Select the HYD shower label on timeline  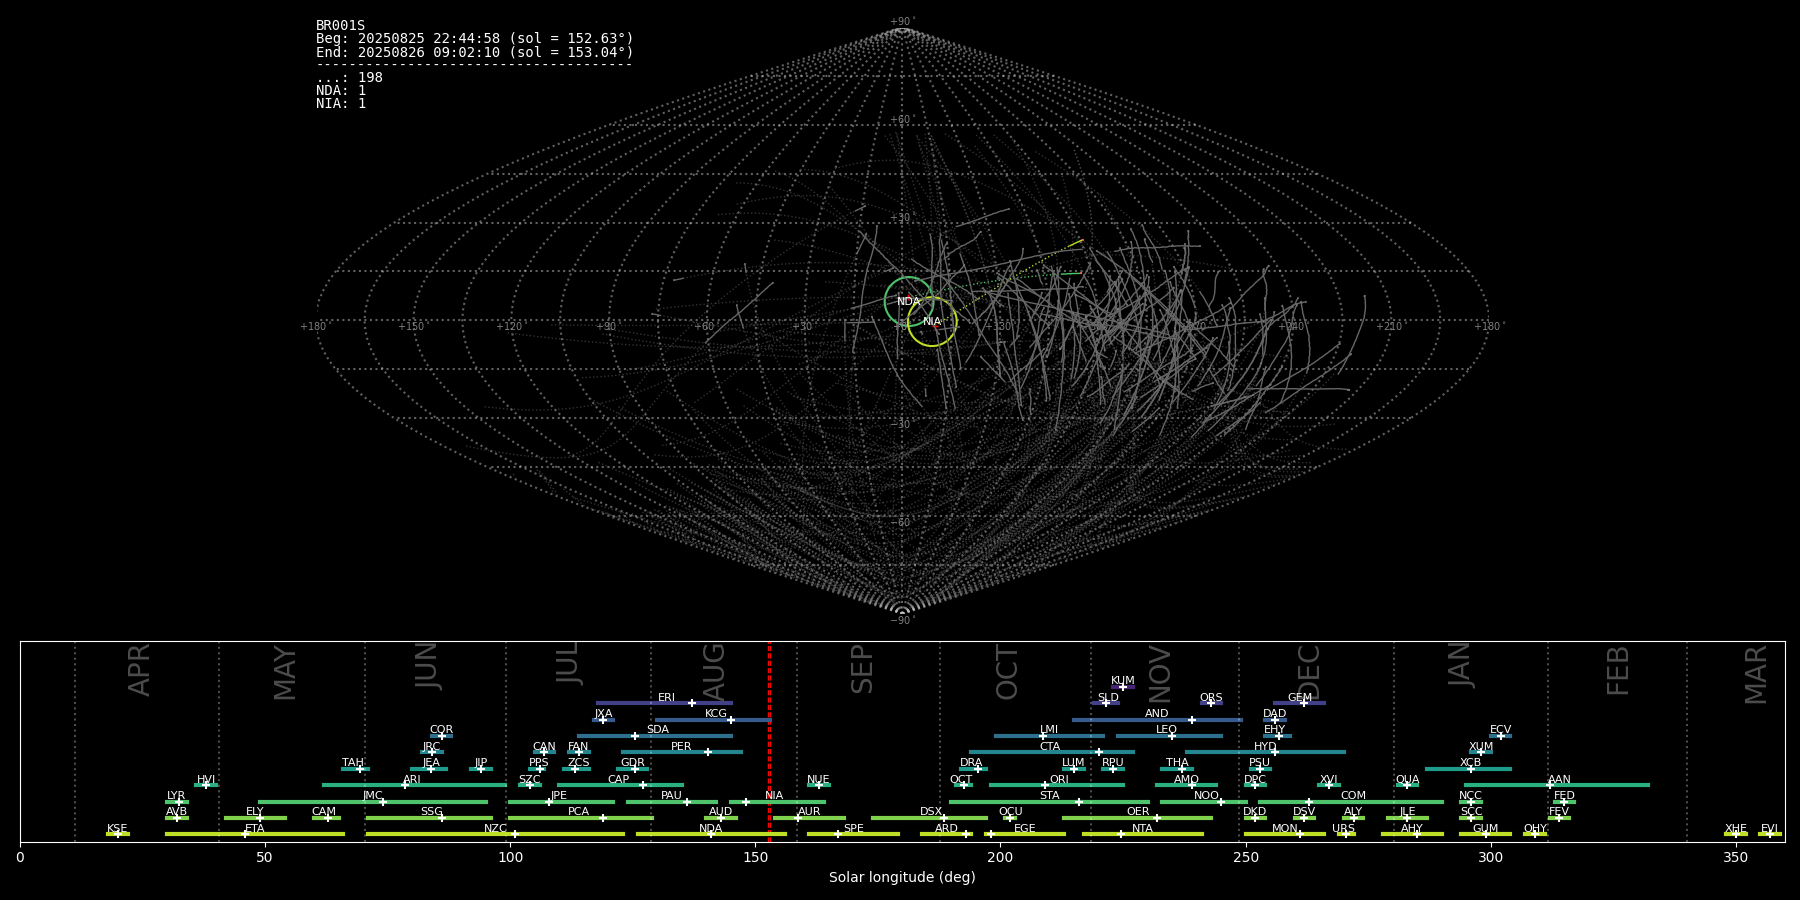coord(1265,747)
